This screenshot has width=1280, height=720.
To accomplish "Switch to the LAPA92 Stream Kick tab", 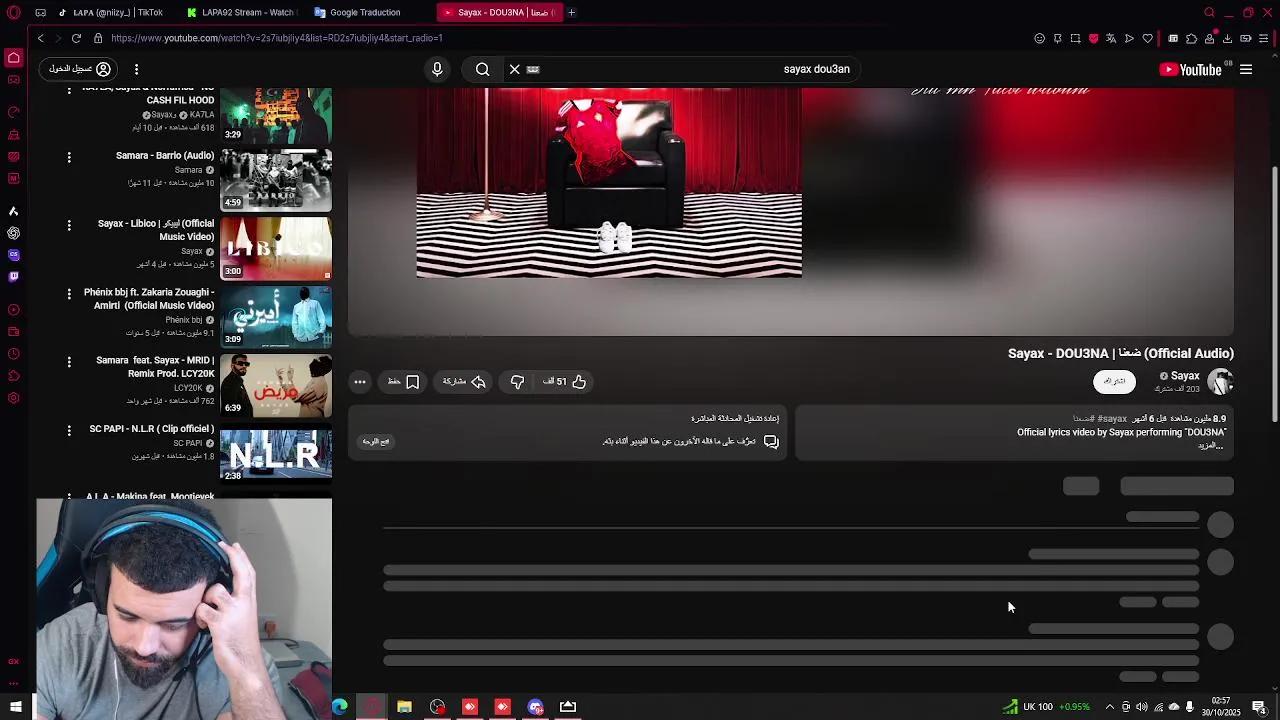I will point(240,12).
